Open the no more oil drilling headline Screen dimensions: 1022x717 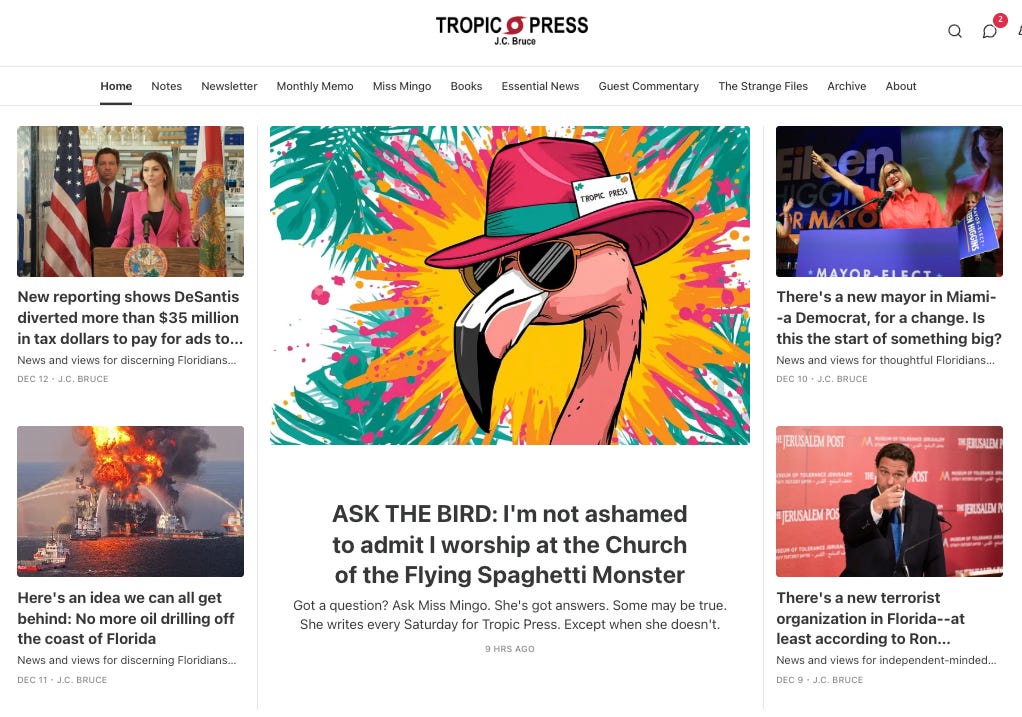(x=126, y=618)
